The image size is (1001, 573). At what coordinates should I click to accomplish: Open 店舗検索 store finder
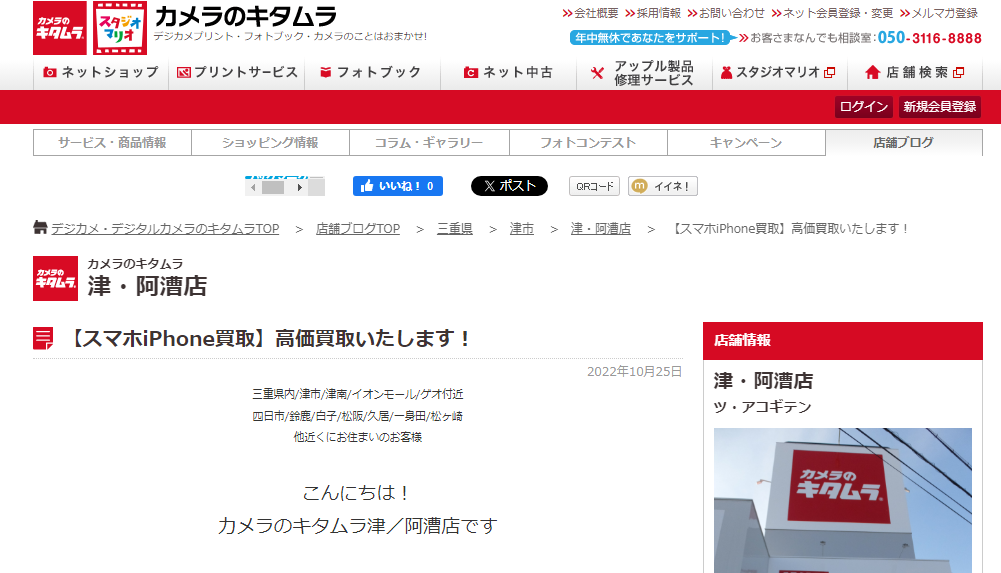[914, 73]
